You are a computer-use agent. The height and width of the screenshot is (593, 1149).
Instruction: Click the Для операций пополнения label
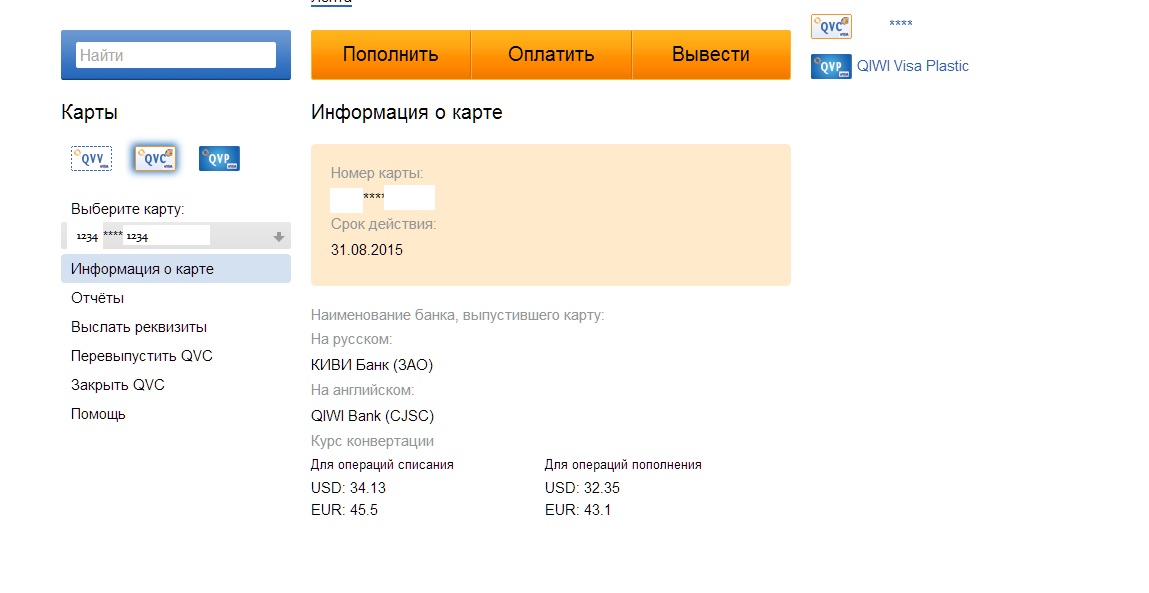point(623,465)
